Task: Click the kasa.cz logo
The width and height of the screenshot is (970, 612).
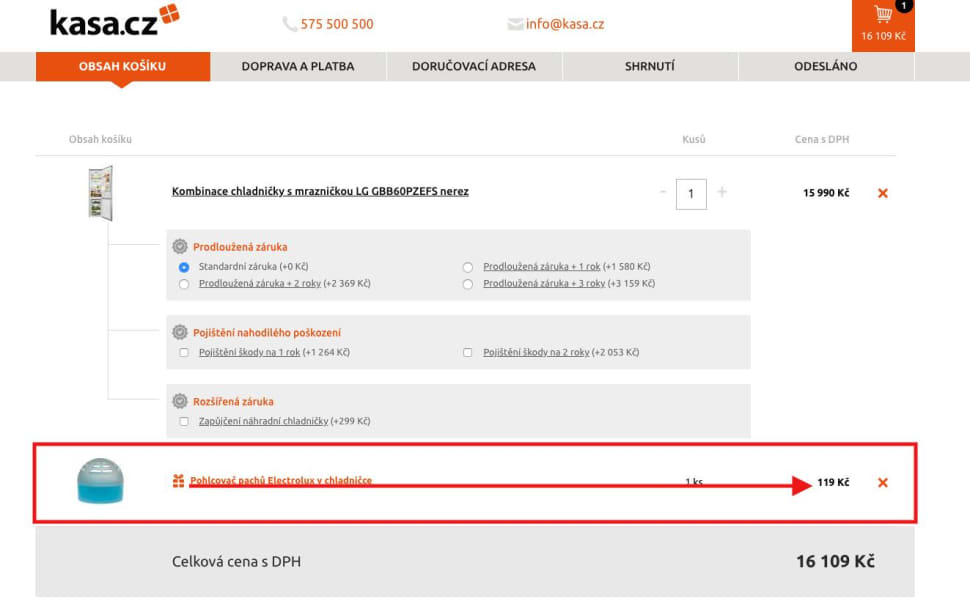Action: 114,21
